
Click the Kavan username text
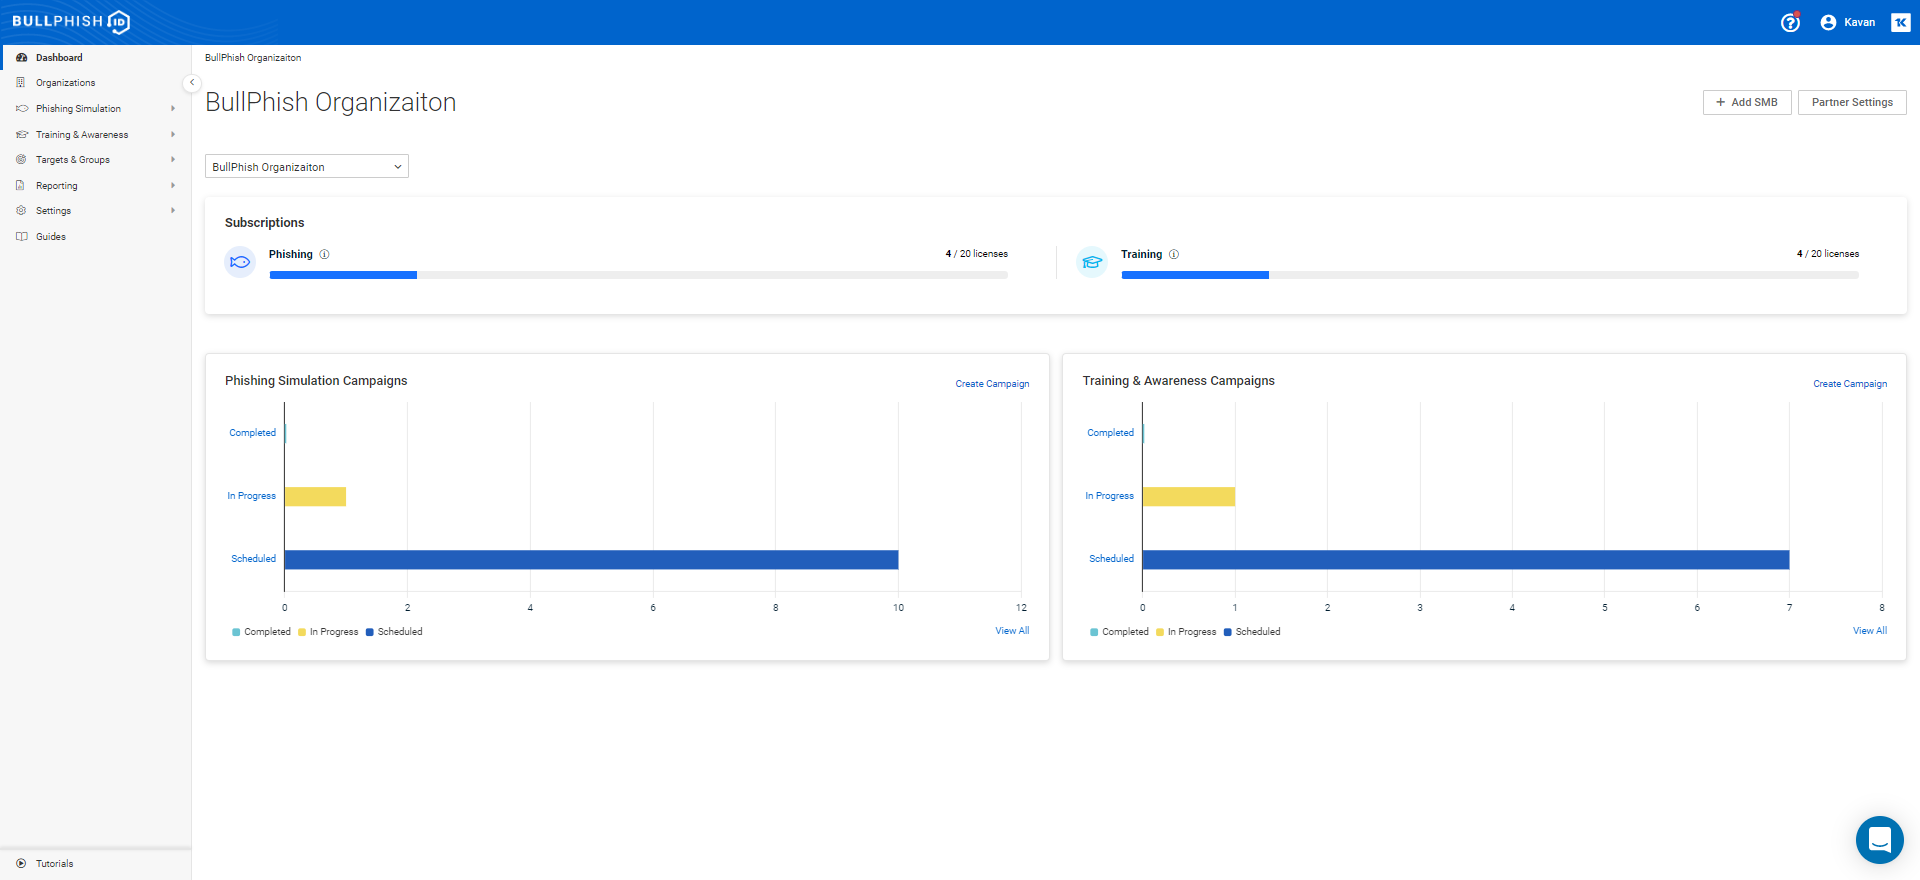point(1859,22)
